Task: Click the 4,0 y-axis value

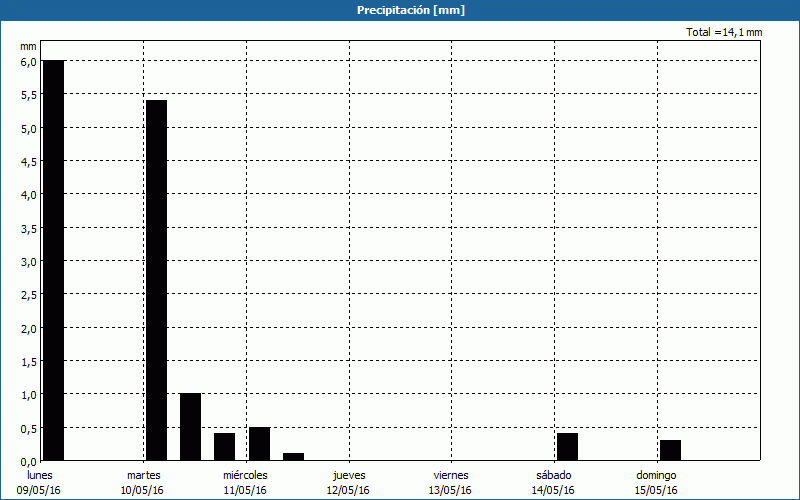Action: tap(29, 195)
